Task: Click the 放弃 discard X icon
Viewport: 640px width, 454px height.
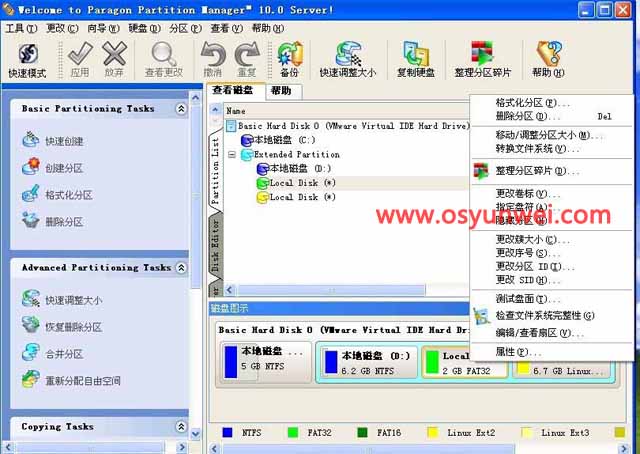Action: 114,54
